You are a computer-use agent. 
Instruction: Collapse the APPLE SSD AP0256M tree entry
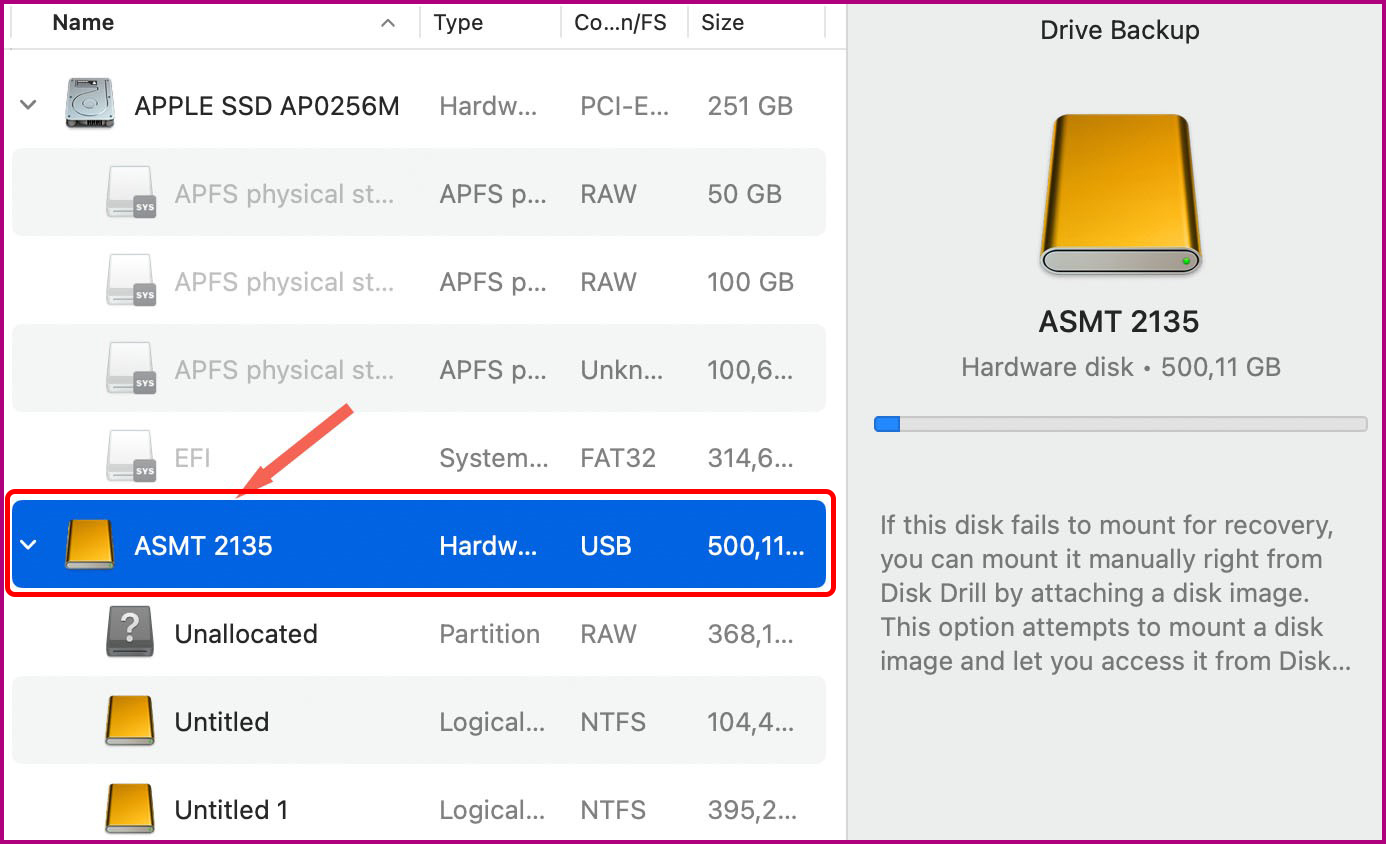coord(28,104)
